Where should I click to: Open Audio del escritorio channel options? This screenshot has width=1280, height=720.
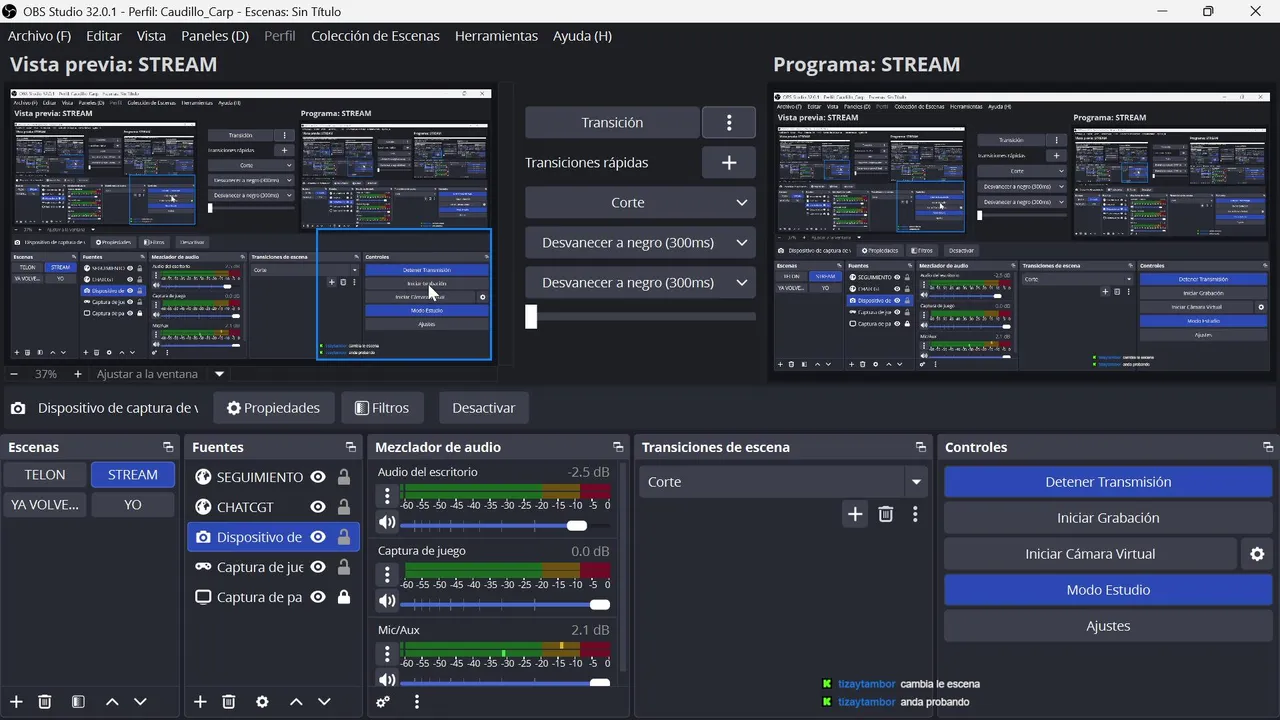pyautogui.click(x=387, y=496)
